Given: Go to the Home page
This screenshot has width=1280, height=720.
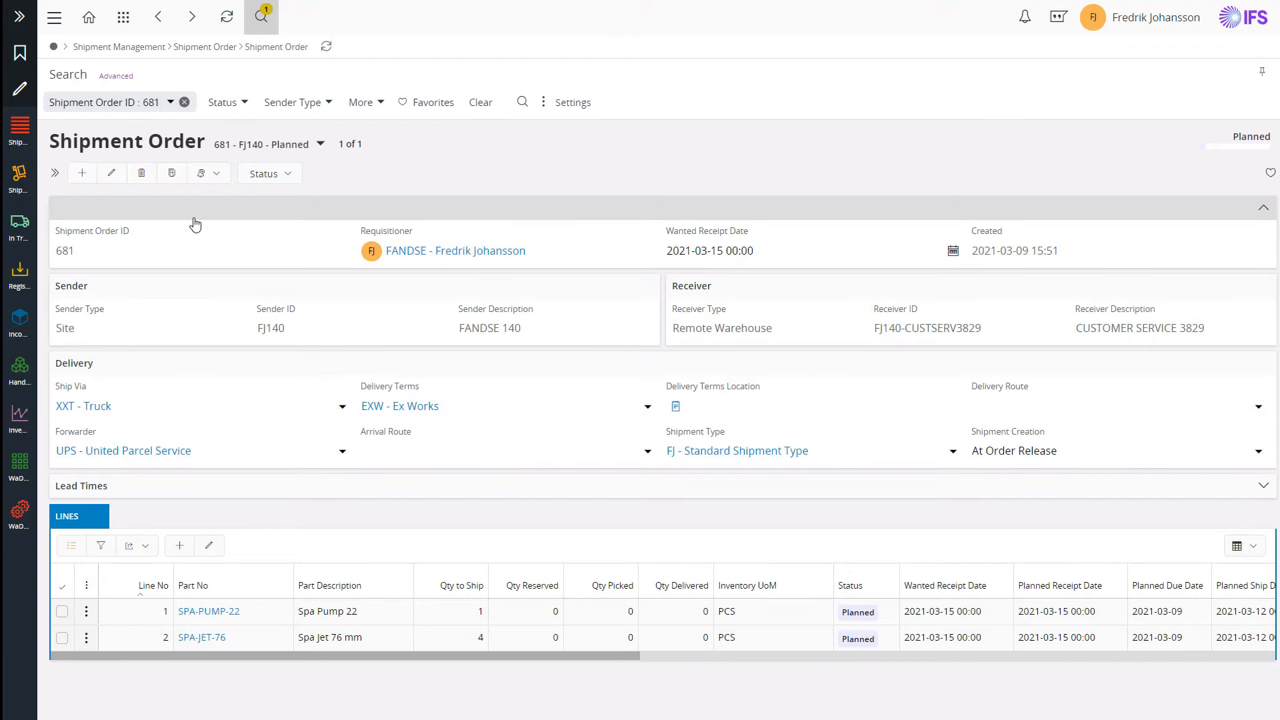Looking at the screenshot, I should pyautogui.click(x=89, y=17).
